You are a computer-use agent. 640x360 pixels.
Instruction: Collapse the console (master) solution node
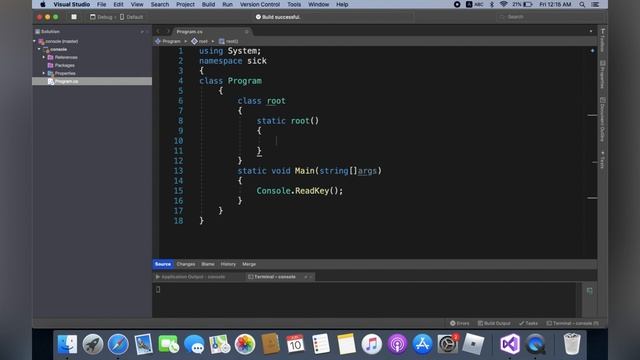[34, 41]
